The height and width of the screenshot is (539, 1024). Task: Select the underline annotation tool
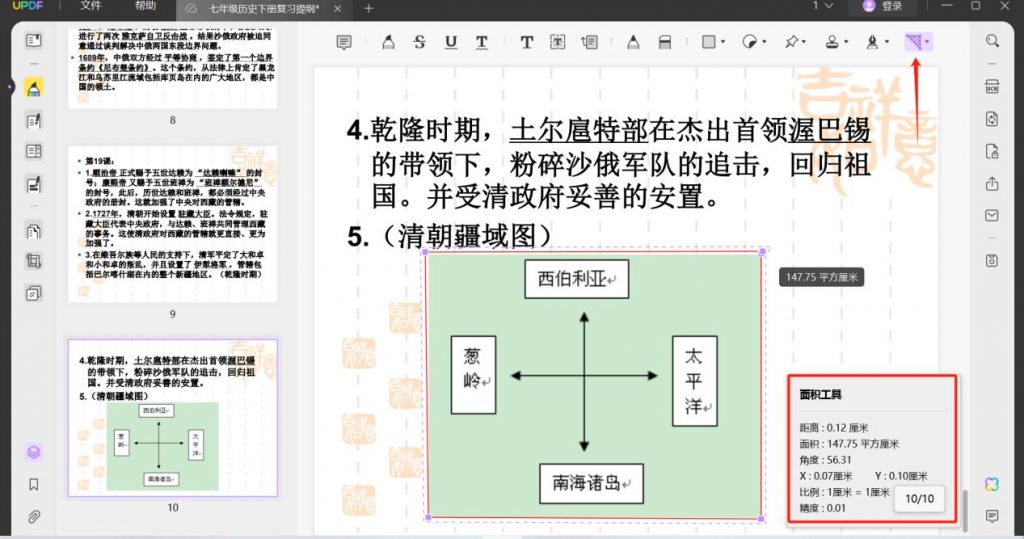point(451,42)
